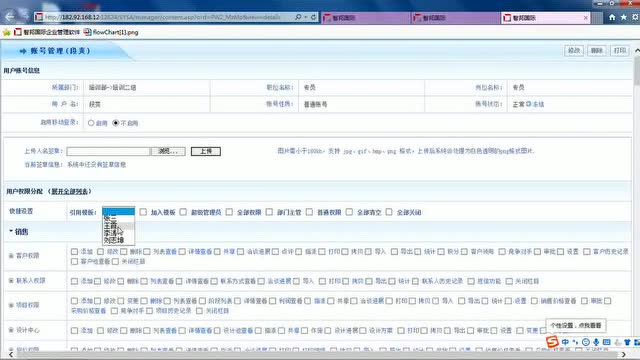Check 添加 in the 客户权限 row
Image resolution: width=640 pixels, height=360 pixels.
click(74, 251)
